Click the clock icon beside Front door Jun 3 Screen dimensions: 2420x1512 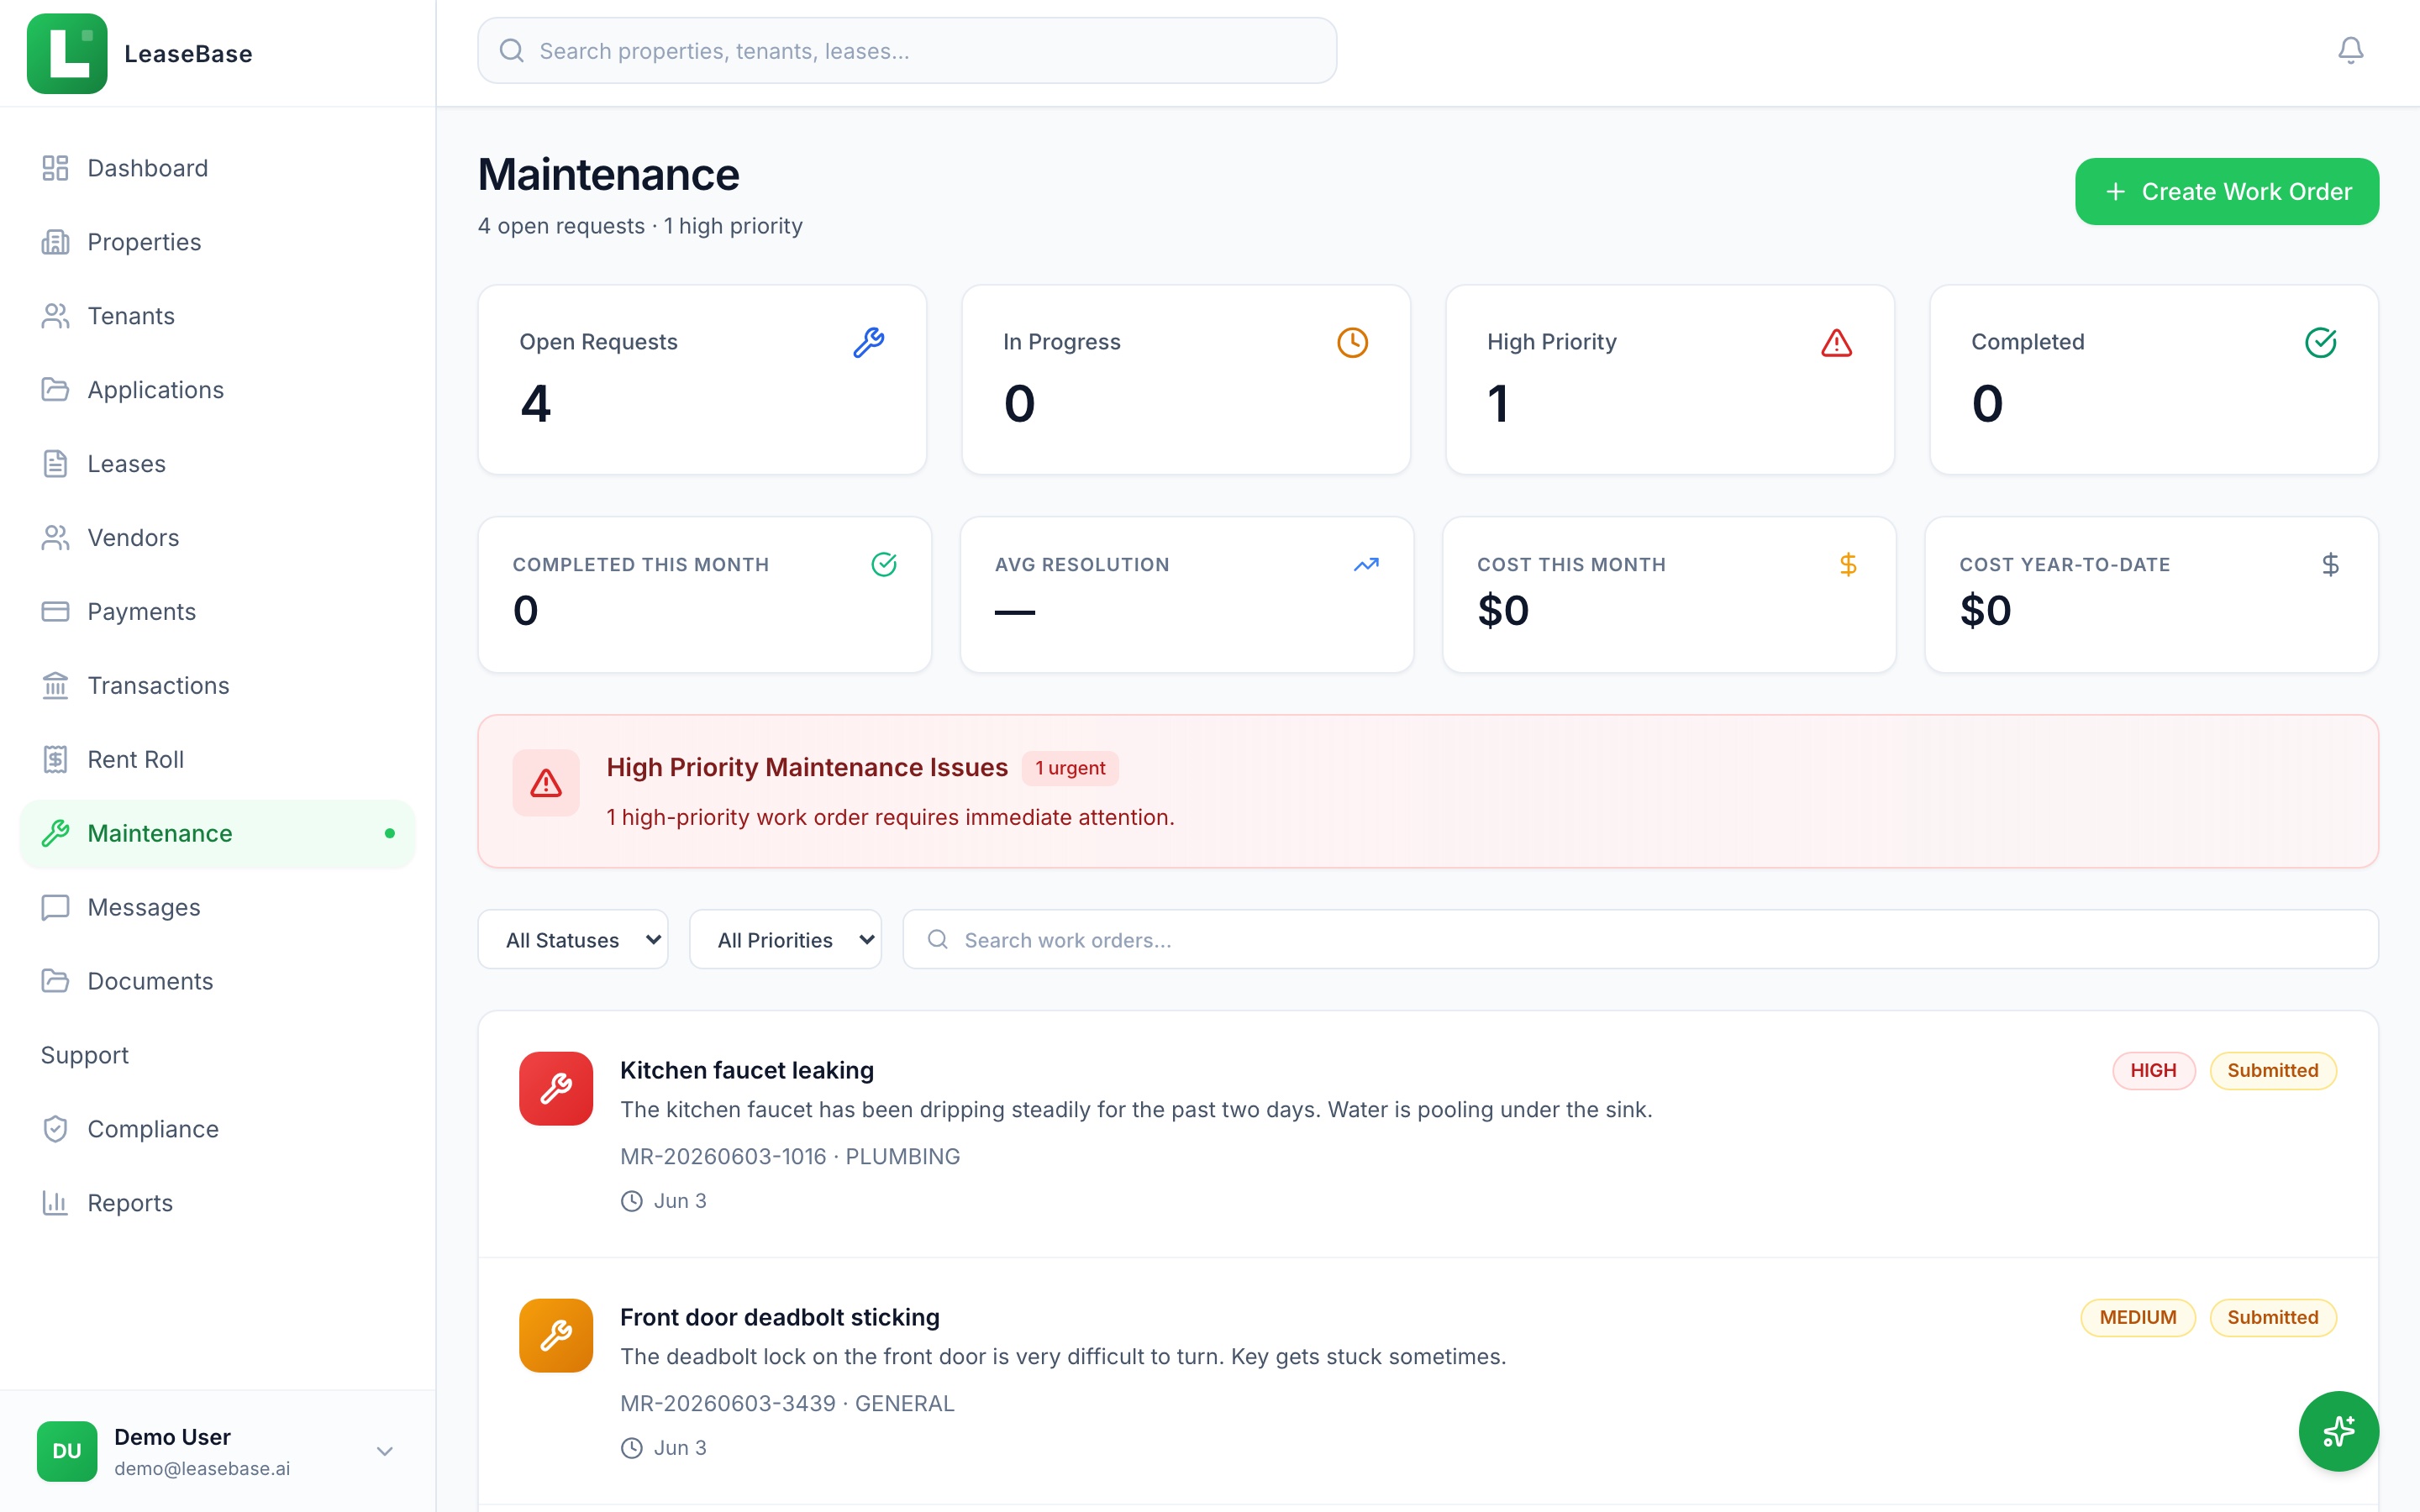[631, 1448]
